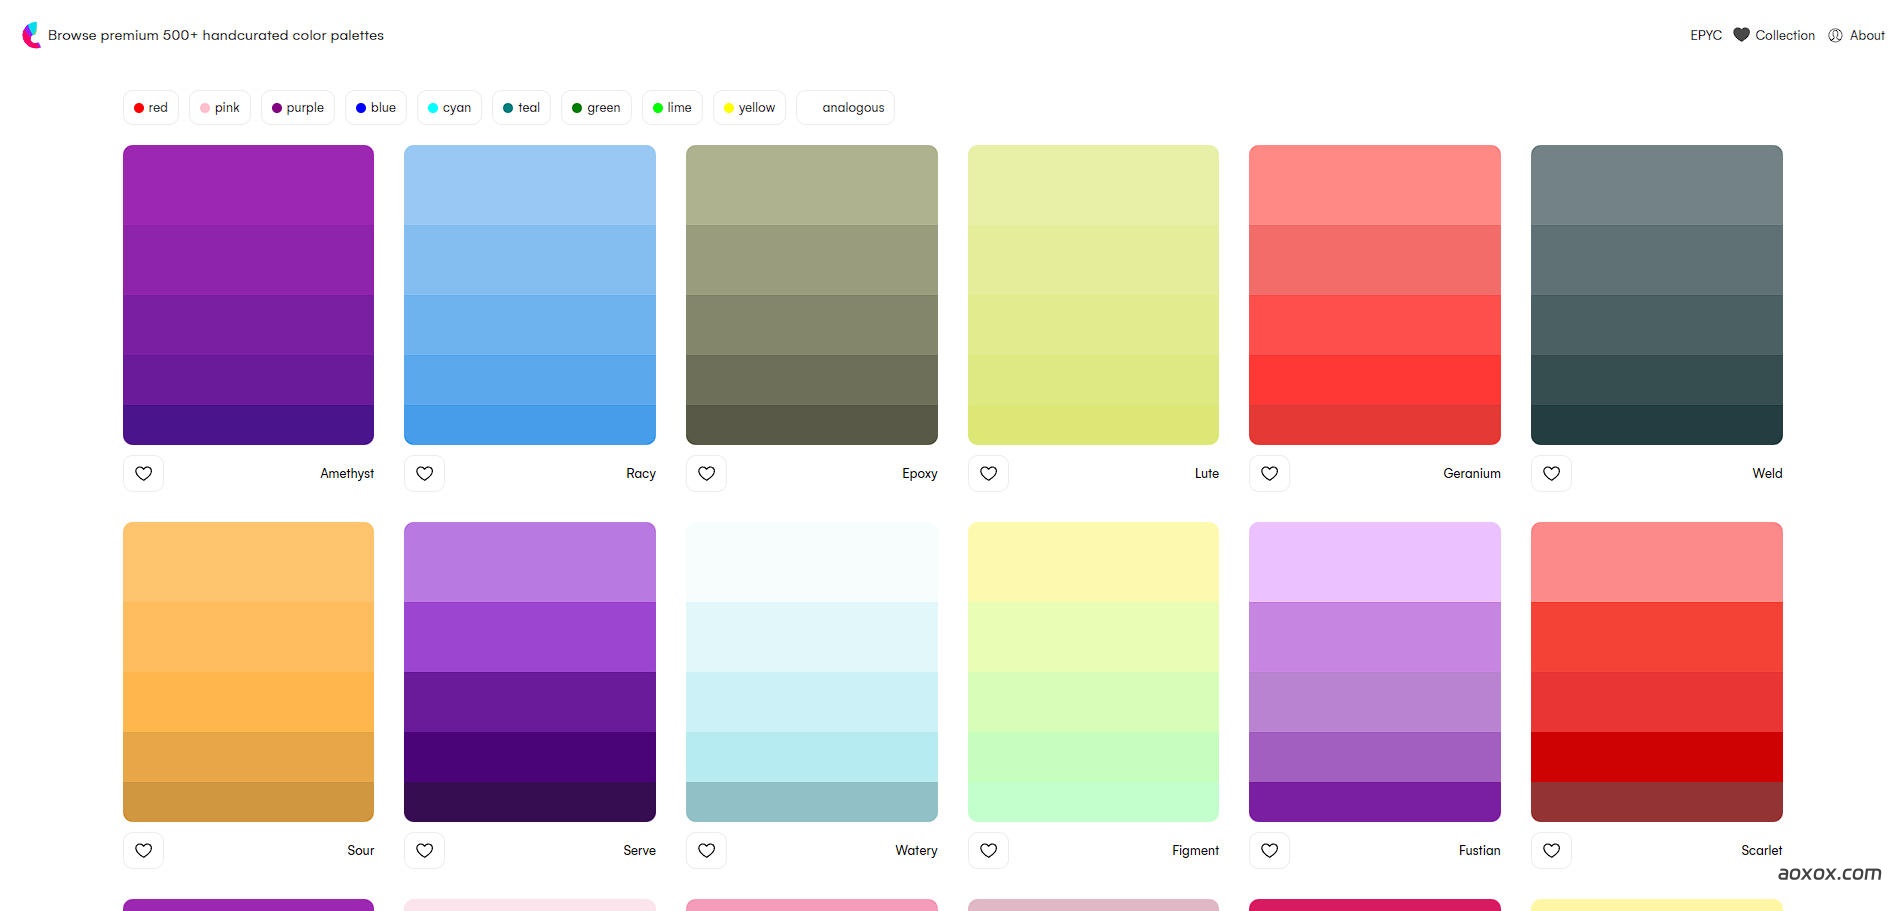Favorite the Amethyst palette with heart icon

pos(143,473)
